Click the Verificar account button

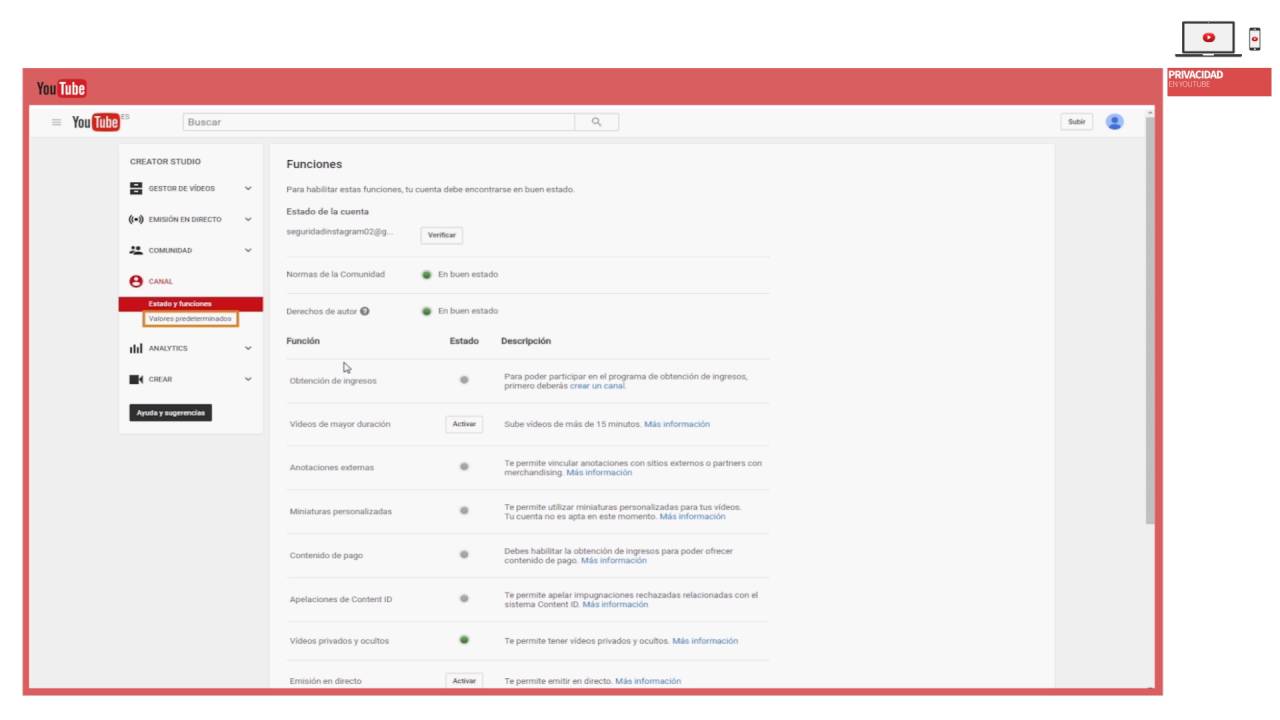[x=441, y=235]
